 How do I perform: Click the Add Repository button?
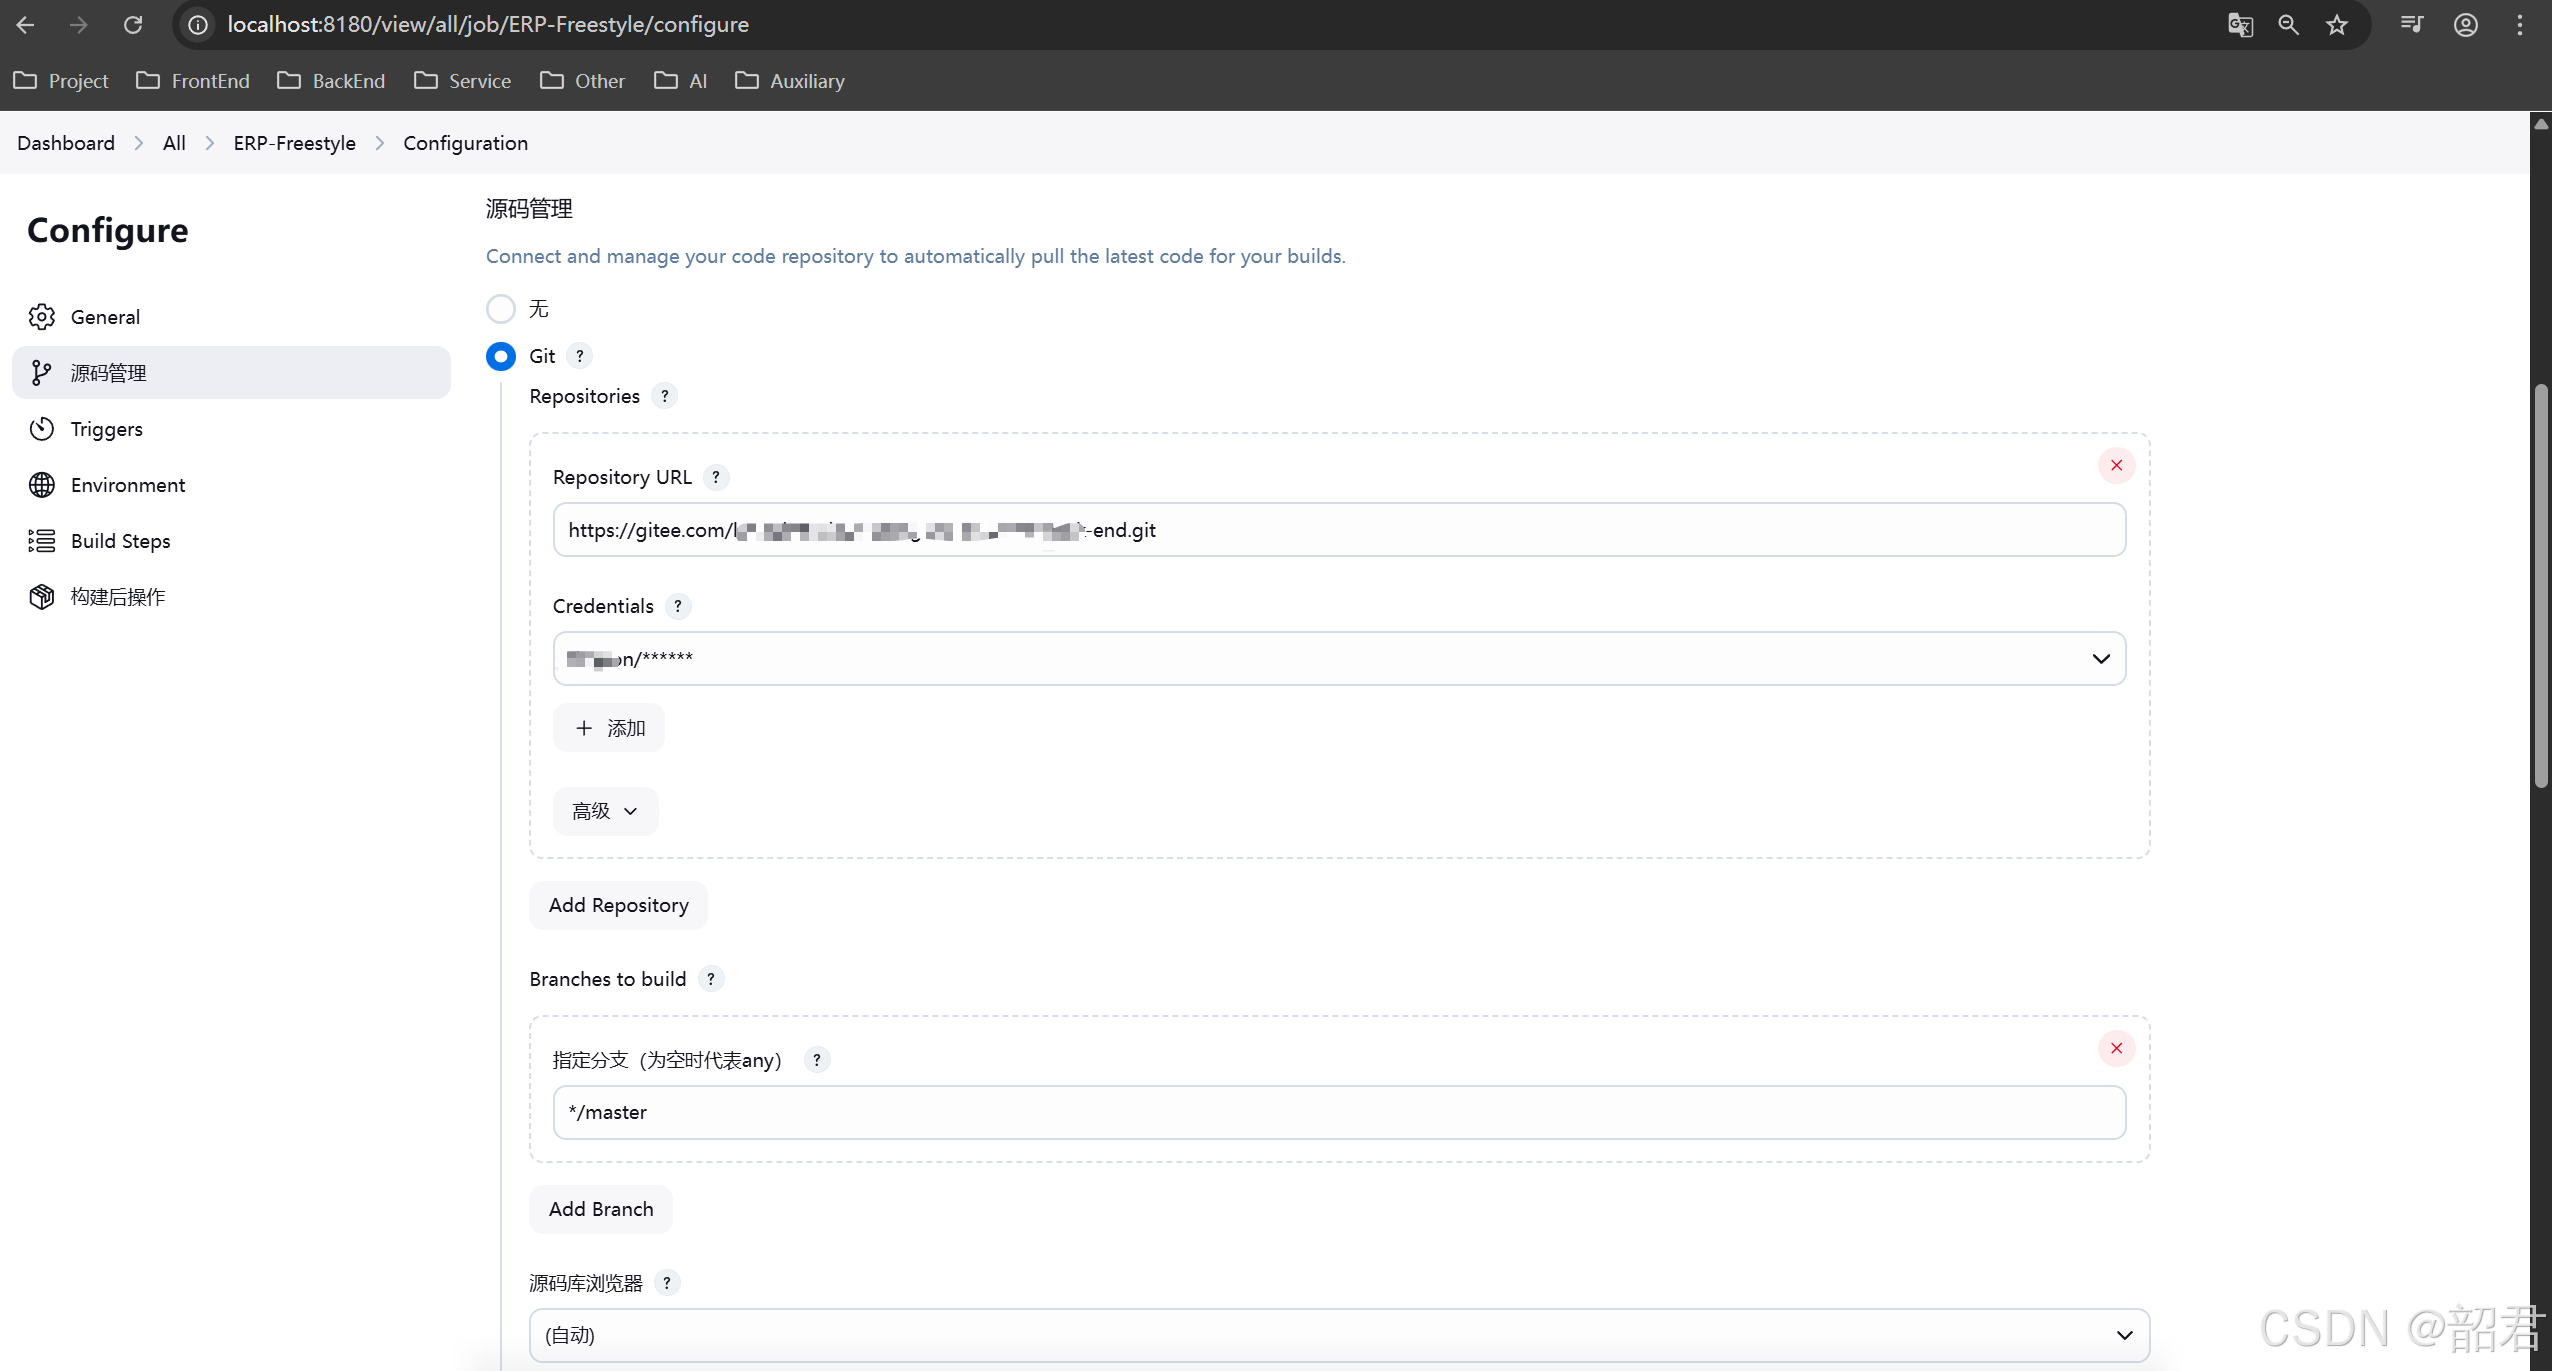click(618, 905)
